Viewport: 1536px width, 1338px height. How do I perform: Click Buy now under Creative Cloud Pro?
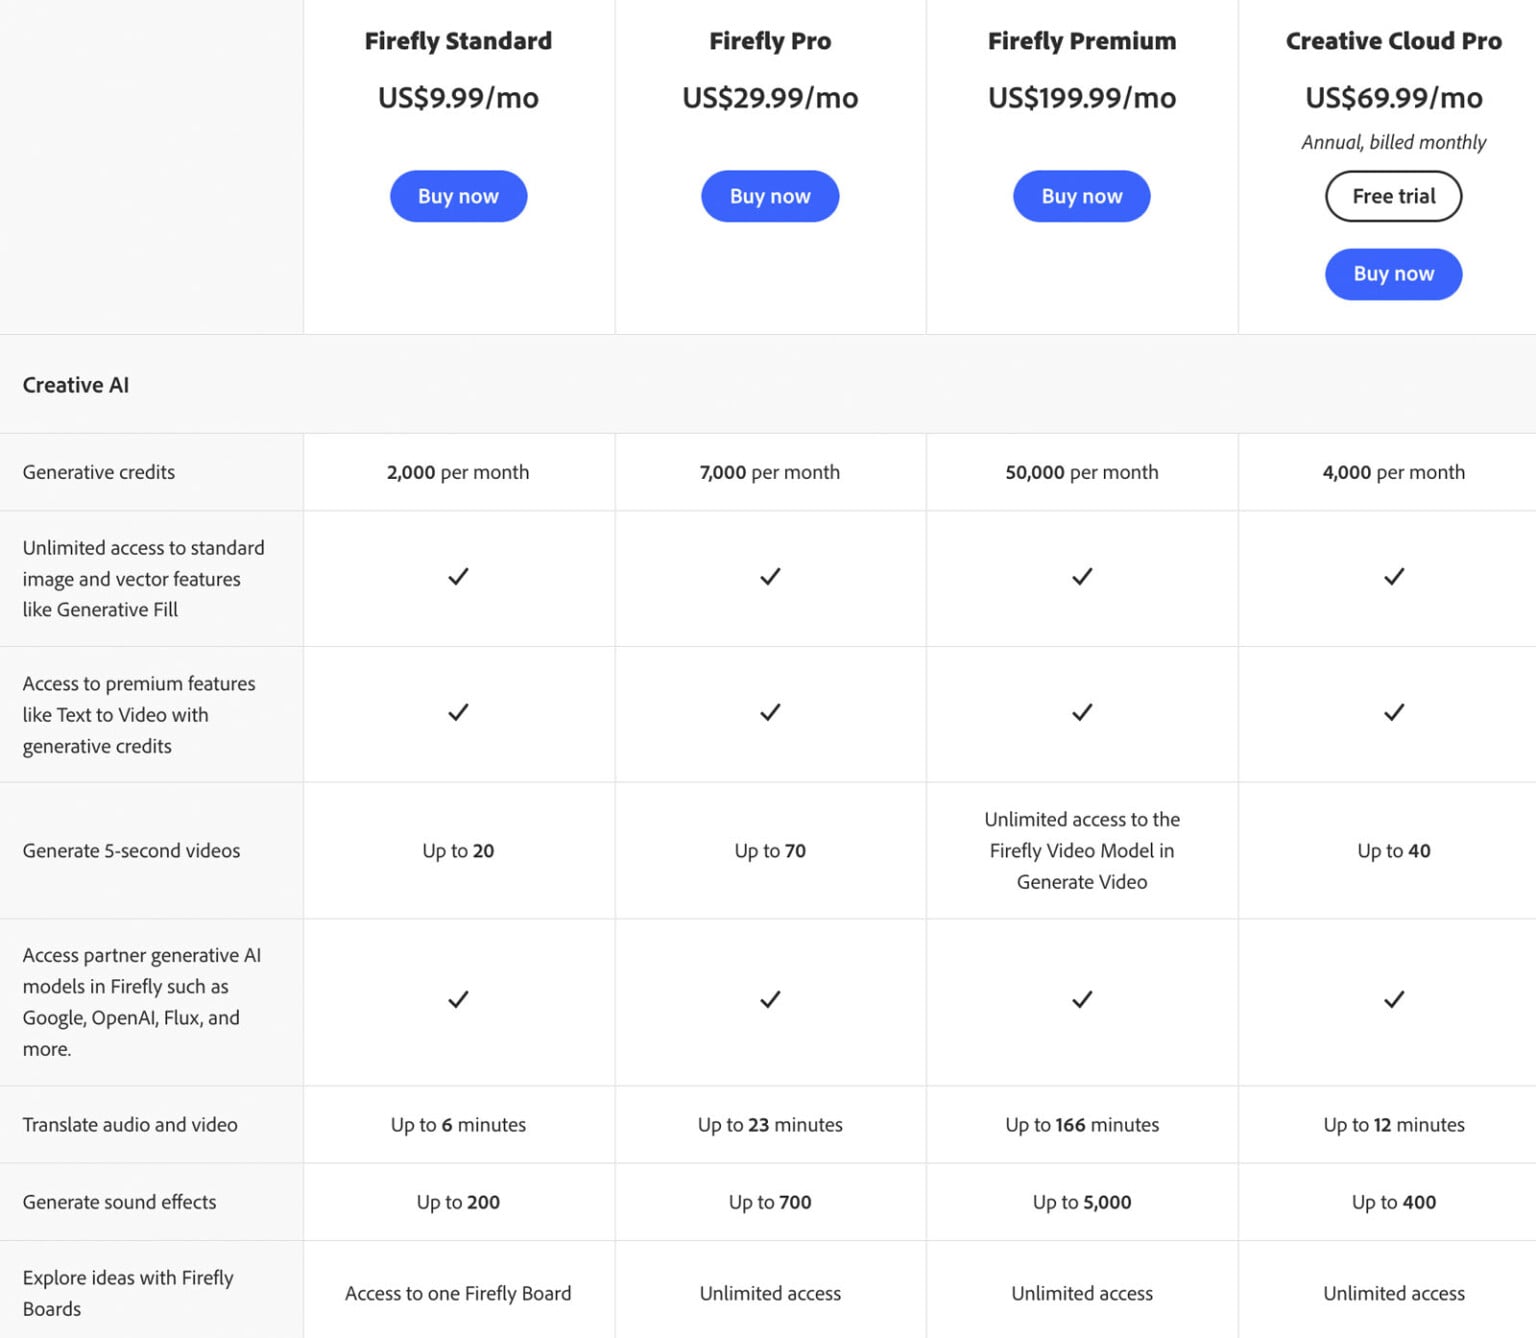click(x=1393, y=273)
